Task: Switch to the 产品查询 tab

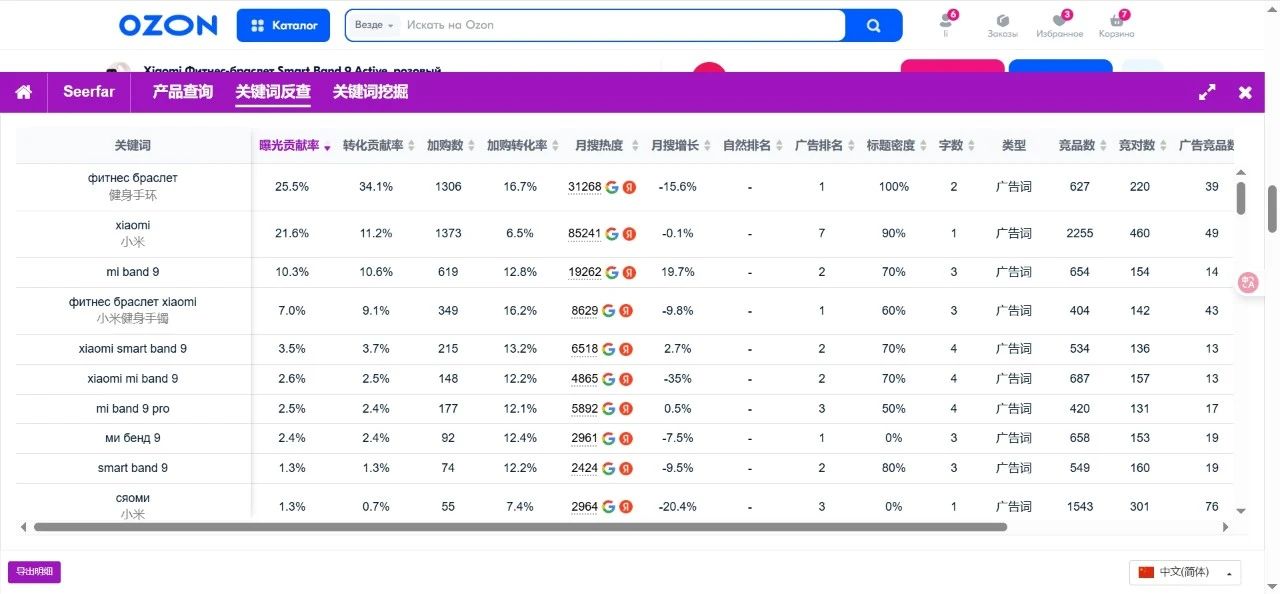Action: (182, 92)
